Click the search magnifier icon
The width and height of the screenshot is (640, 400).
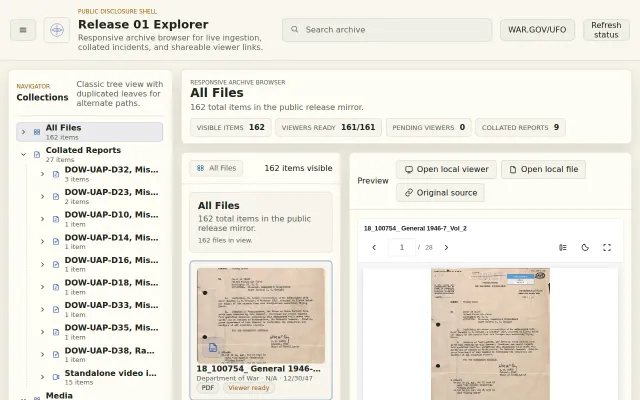point(294,29)
